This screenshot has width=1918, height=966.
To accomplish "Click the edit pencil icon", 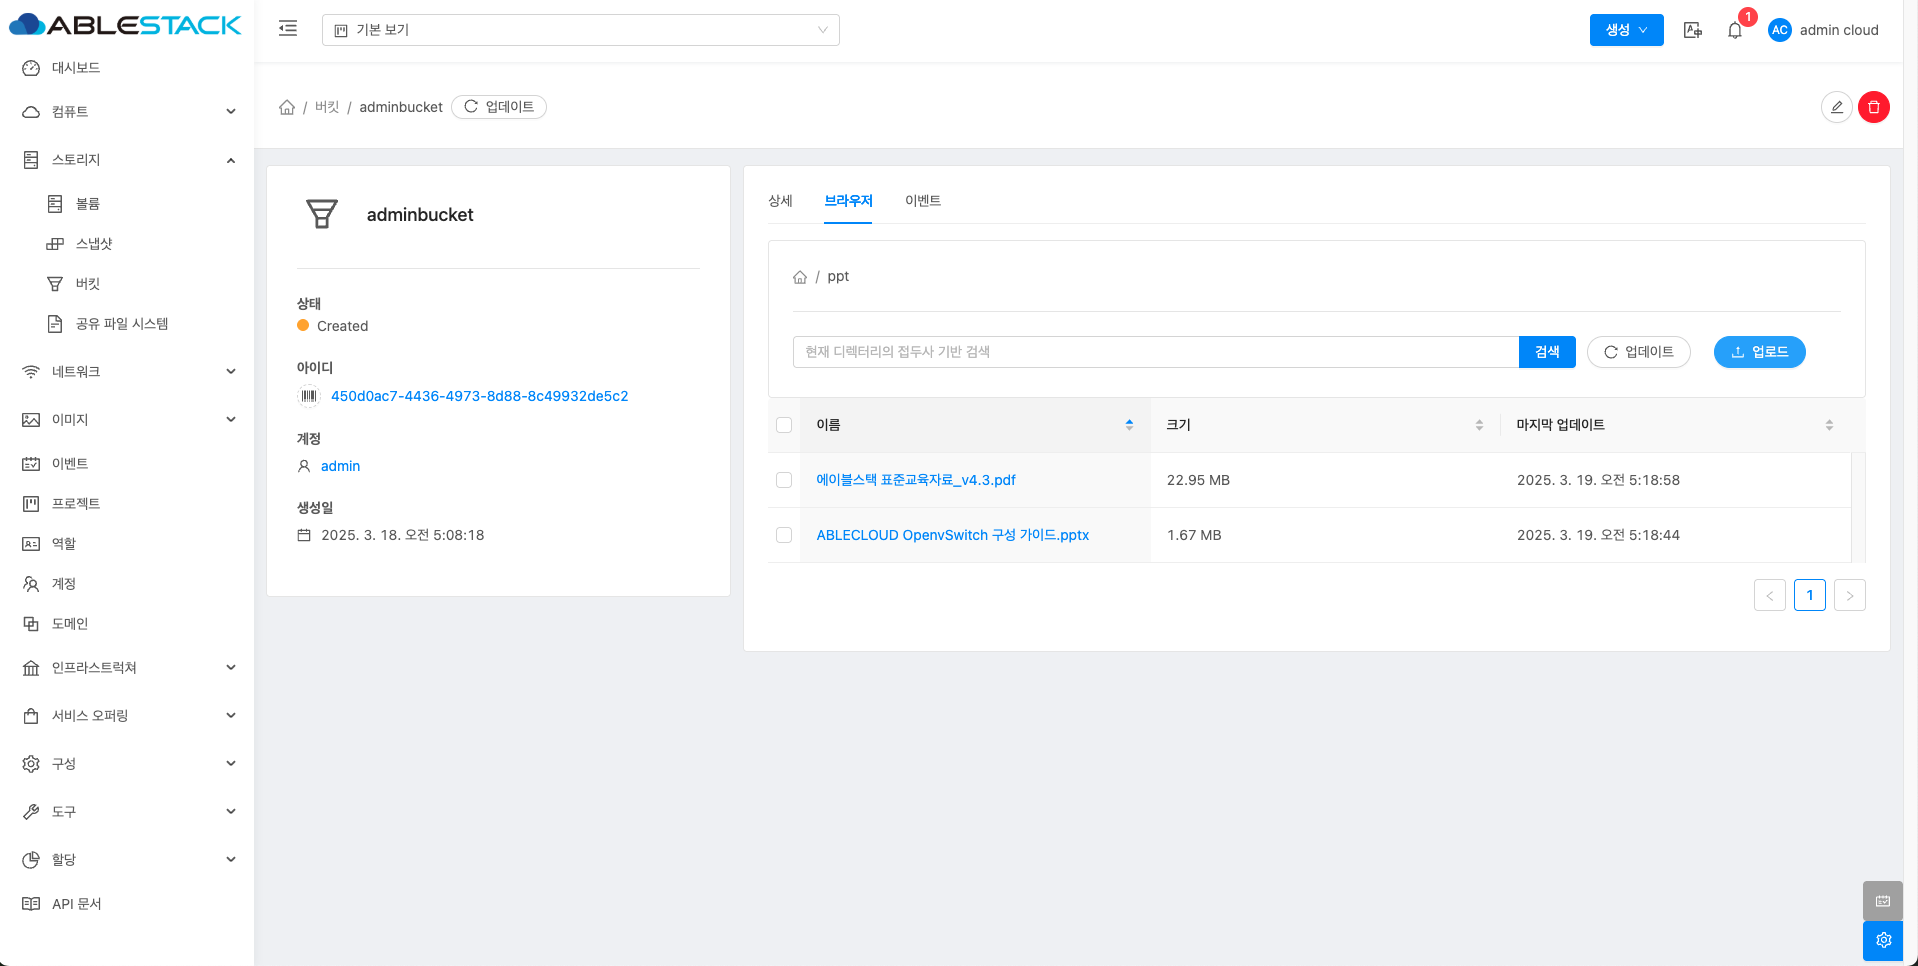I will (x=1836, y=107).
